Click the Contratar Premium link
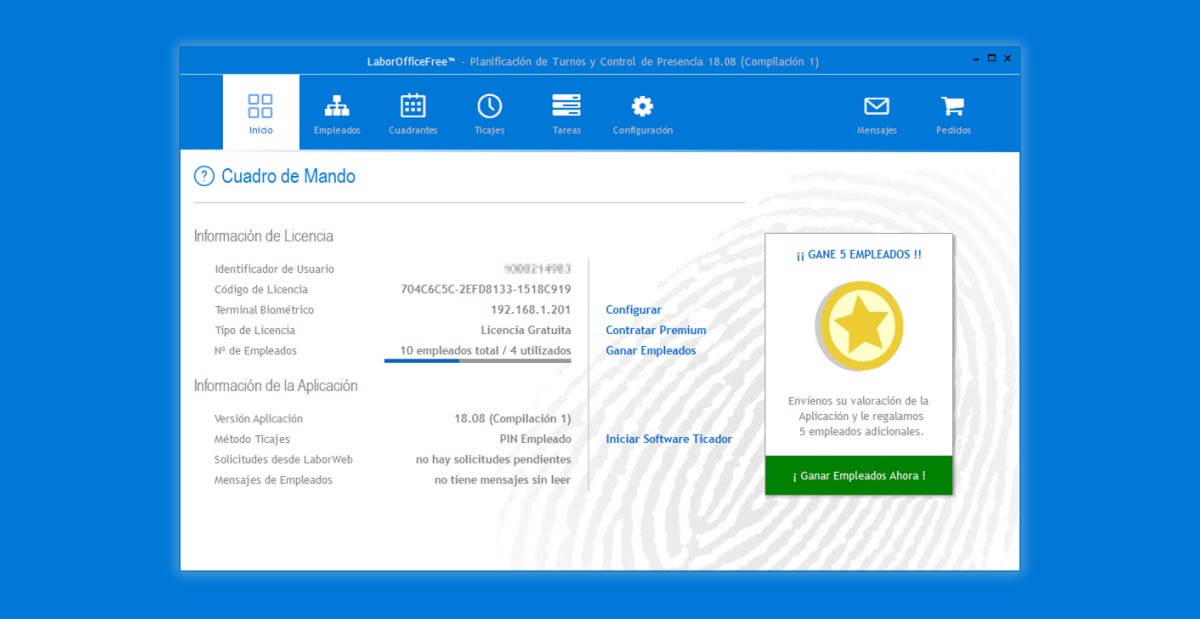 655,330
